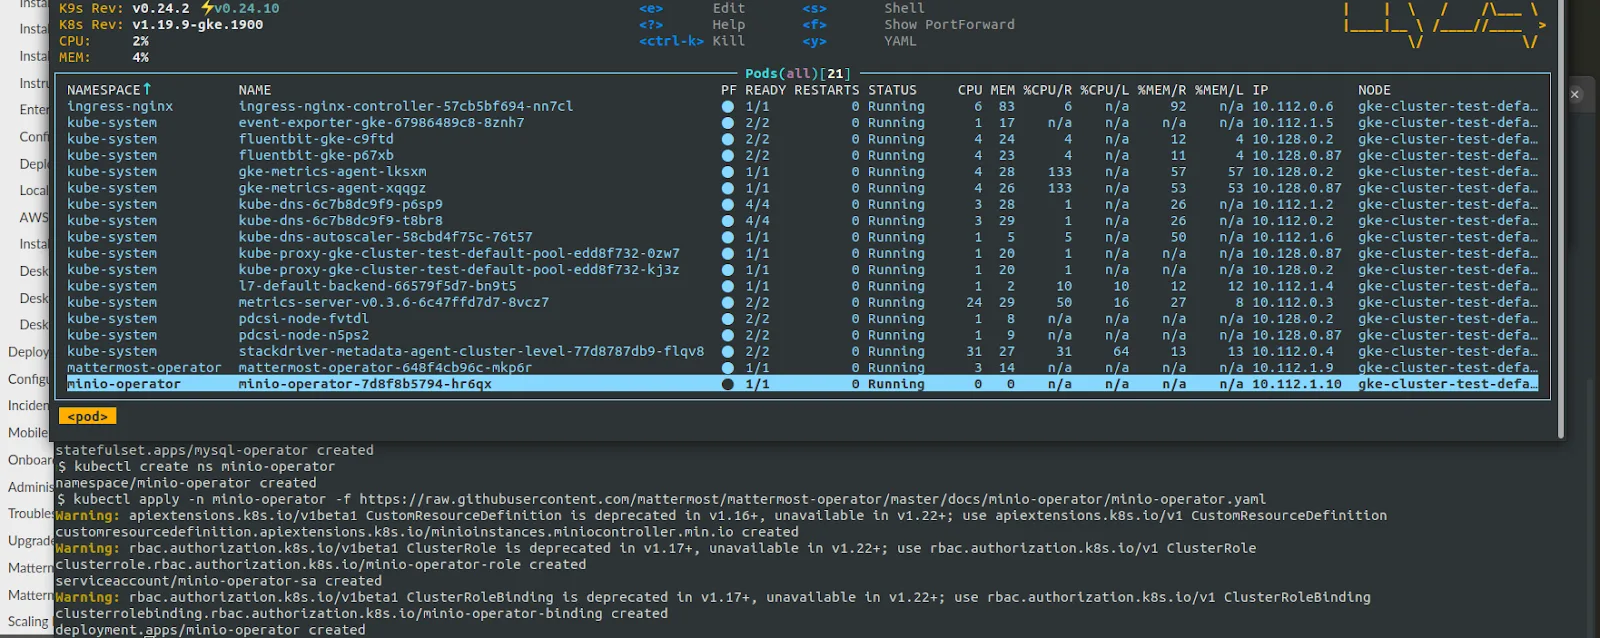This screenshot has height=638, width=1600.
Task: Click the READY column header
Action: click(765, 90)
